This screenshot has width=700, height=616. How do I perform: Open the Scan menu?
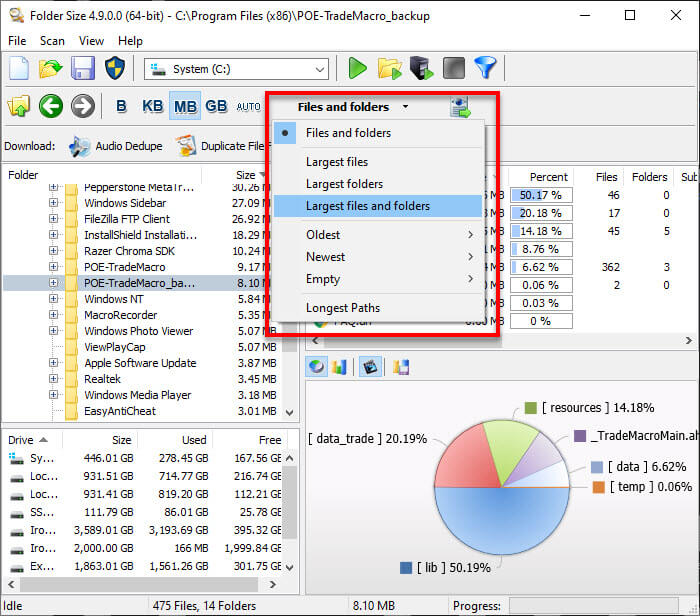(52, 41)
